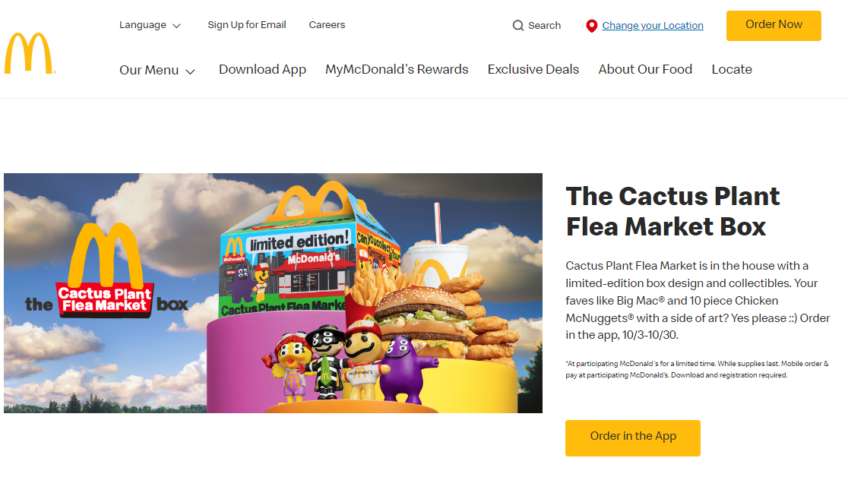
Task: Open MyMcDonald's Rewards menu item
Action: click(396, 70)
